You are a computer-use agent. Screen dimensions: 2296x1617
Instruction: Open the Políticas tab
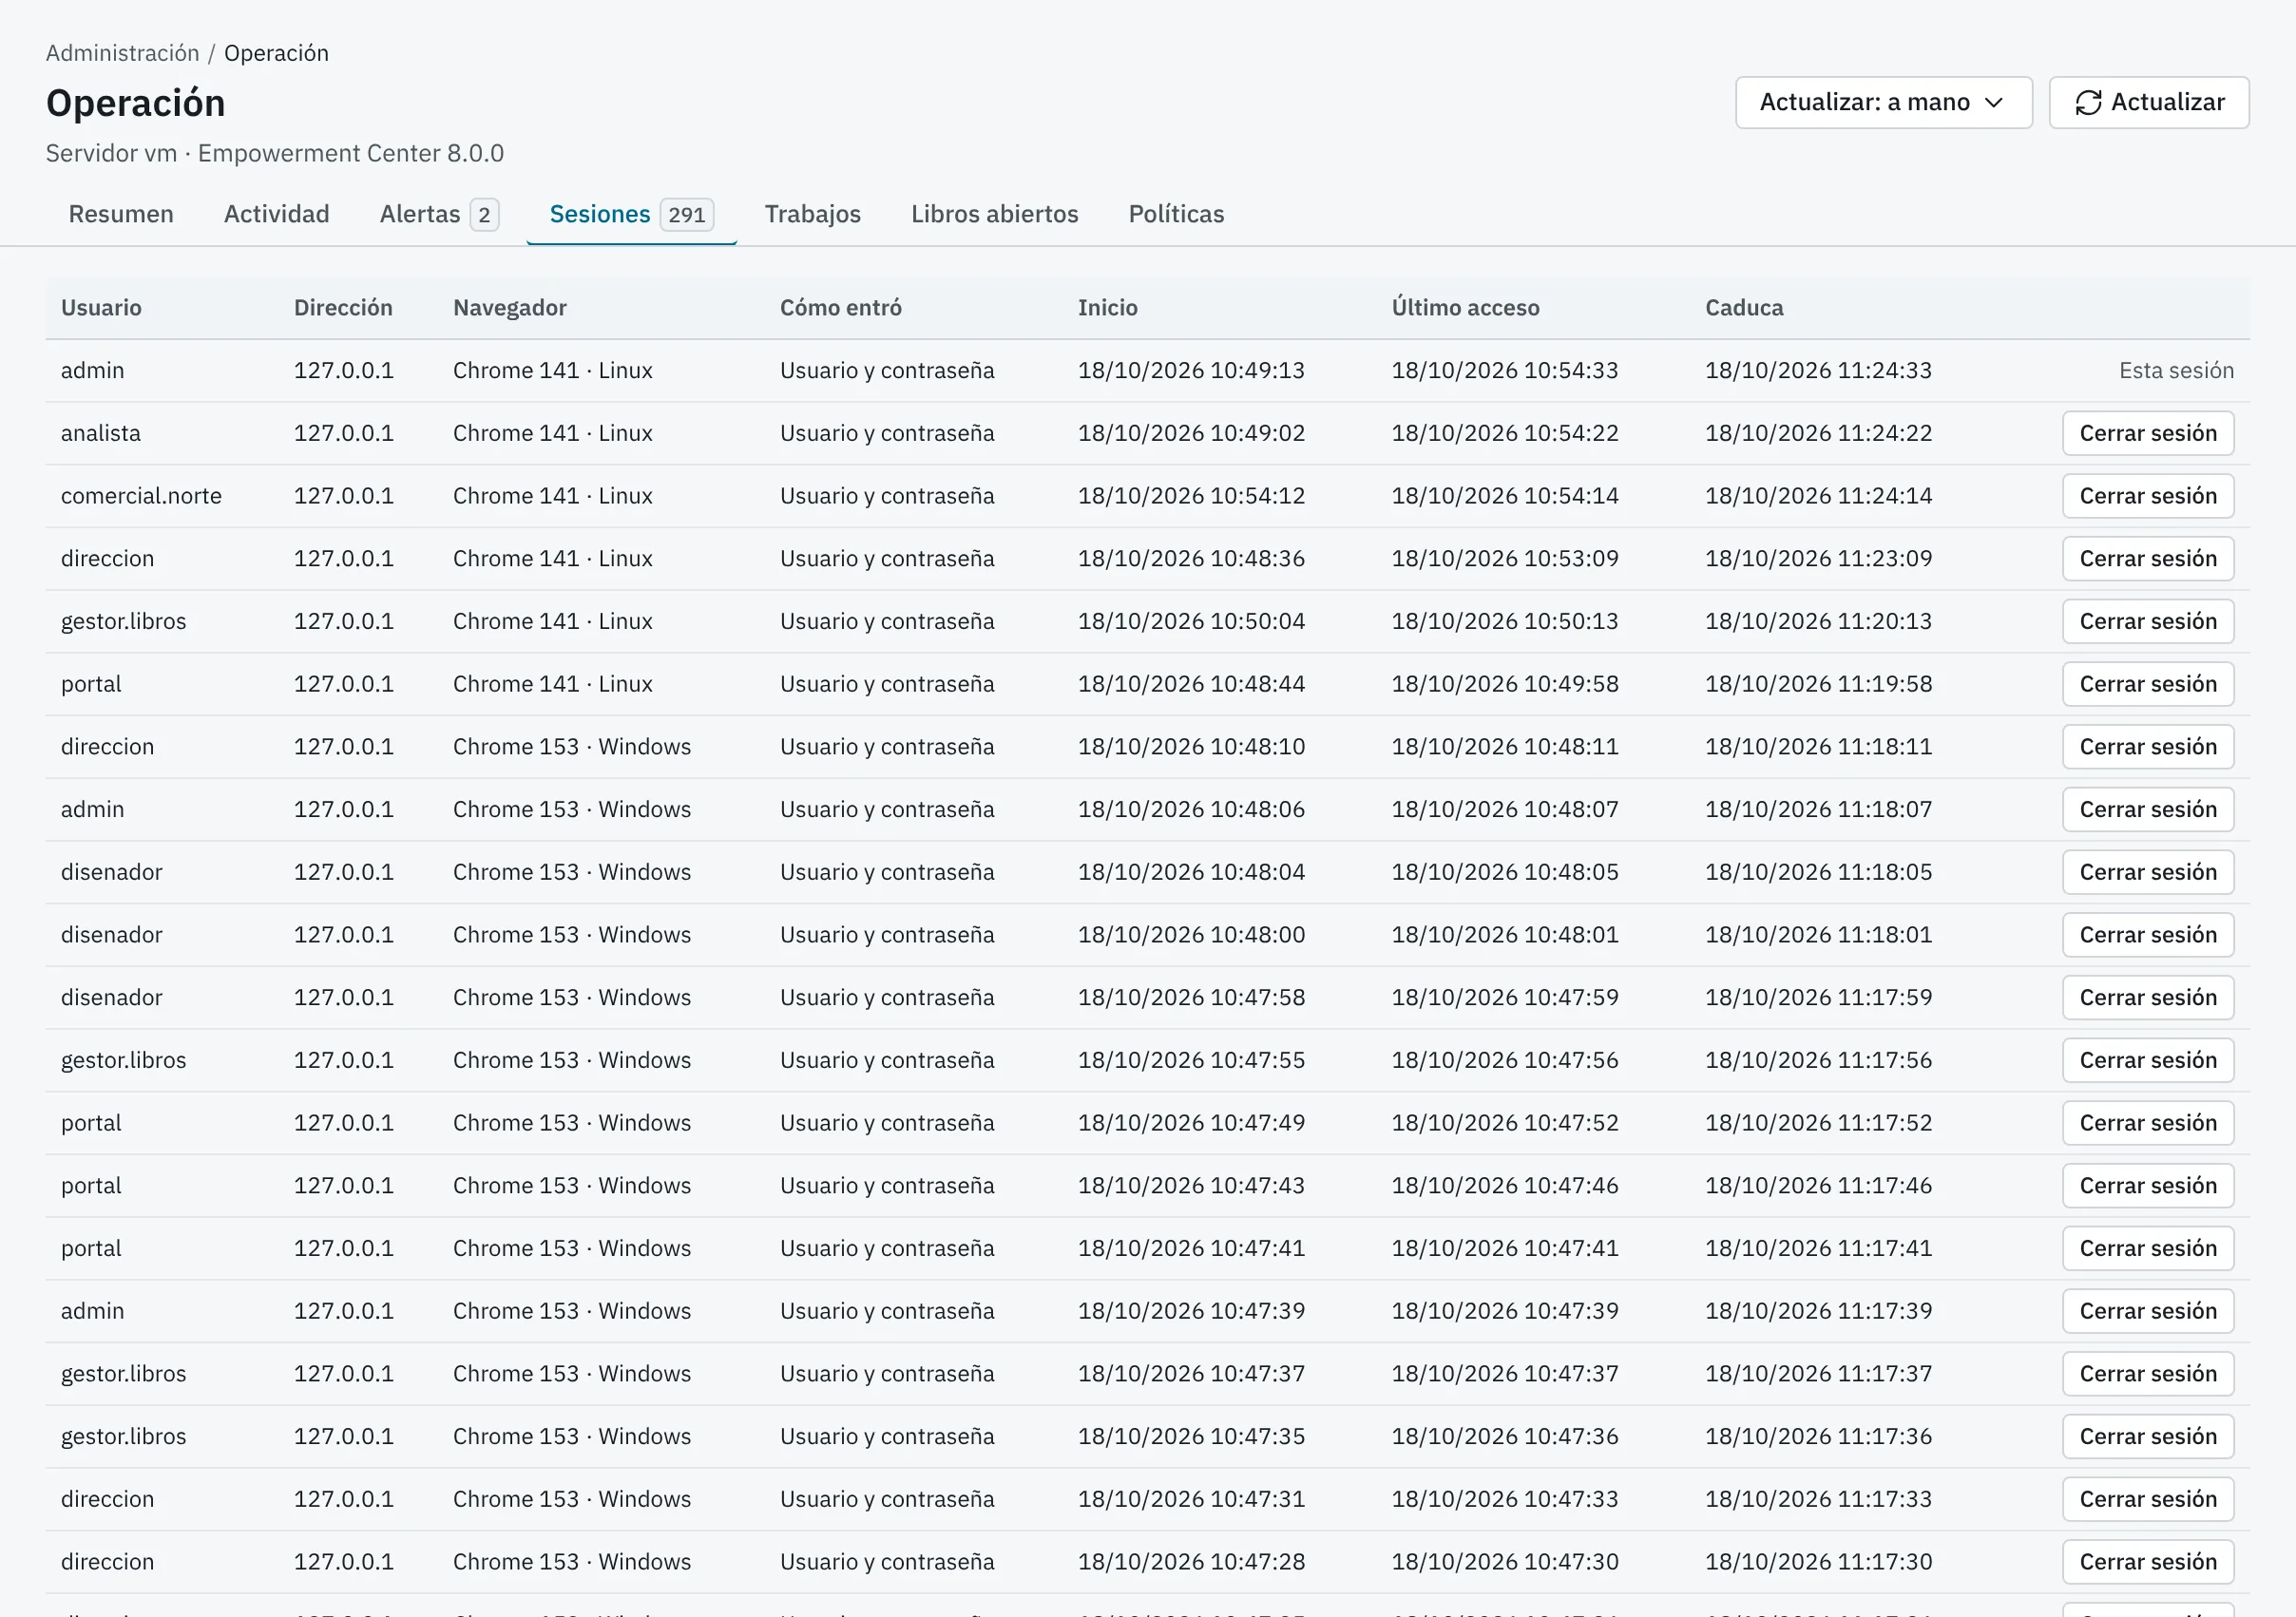pyautogui.click(x=1176, y=214)
